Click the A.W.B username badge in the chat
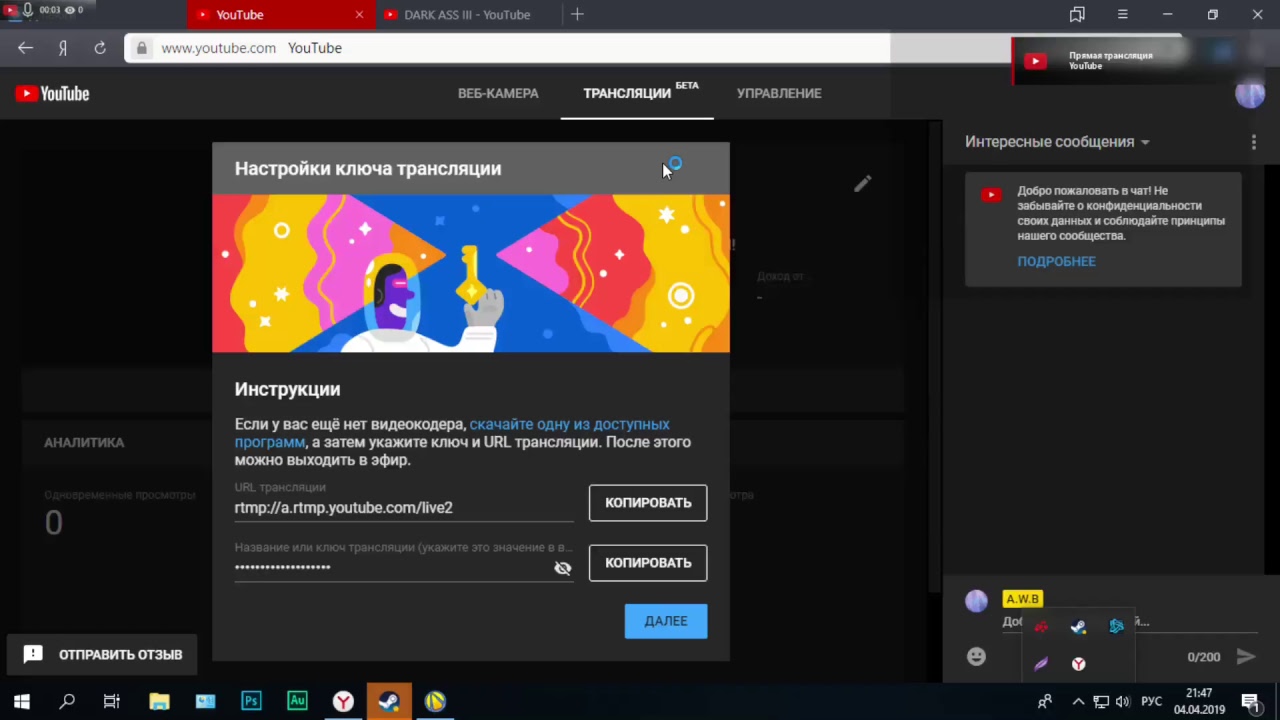Screen dimensions: 1280x720 1022,599
